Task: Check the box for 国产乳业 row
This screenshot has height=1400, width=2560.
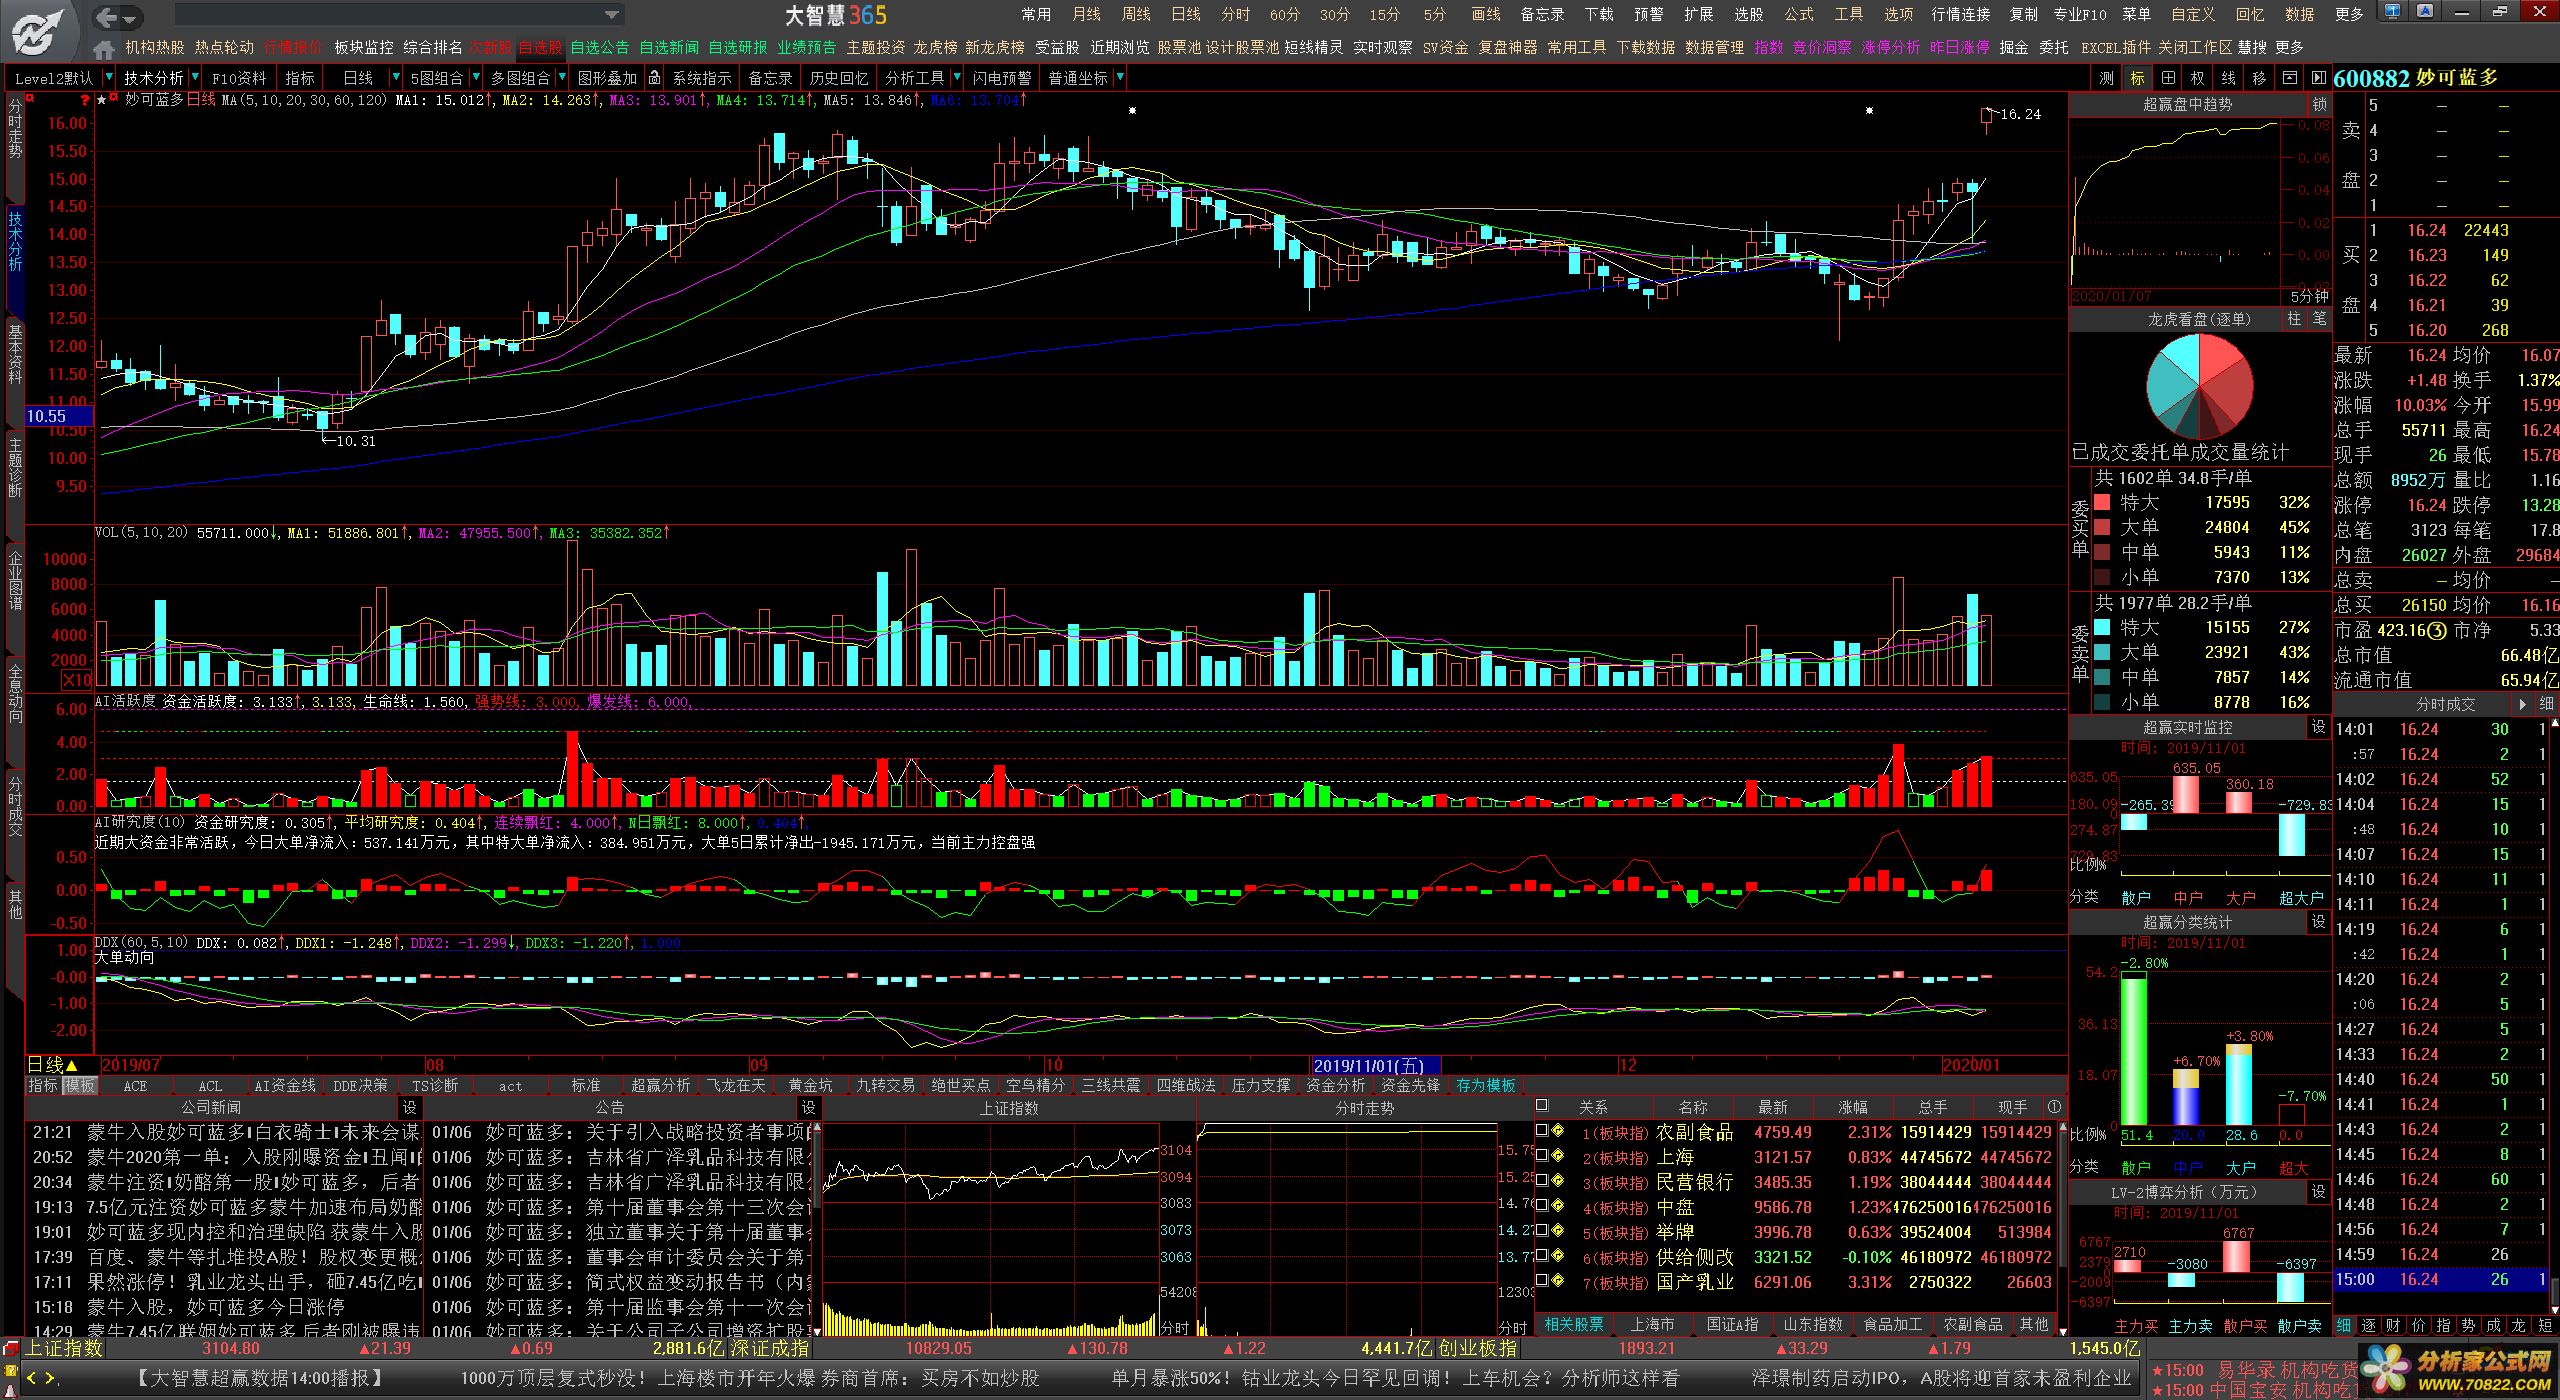Action: pos(1542,1281)
